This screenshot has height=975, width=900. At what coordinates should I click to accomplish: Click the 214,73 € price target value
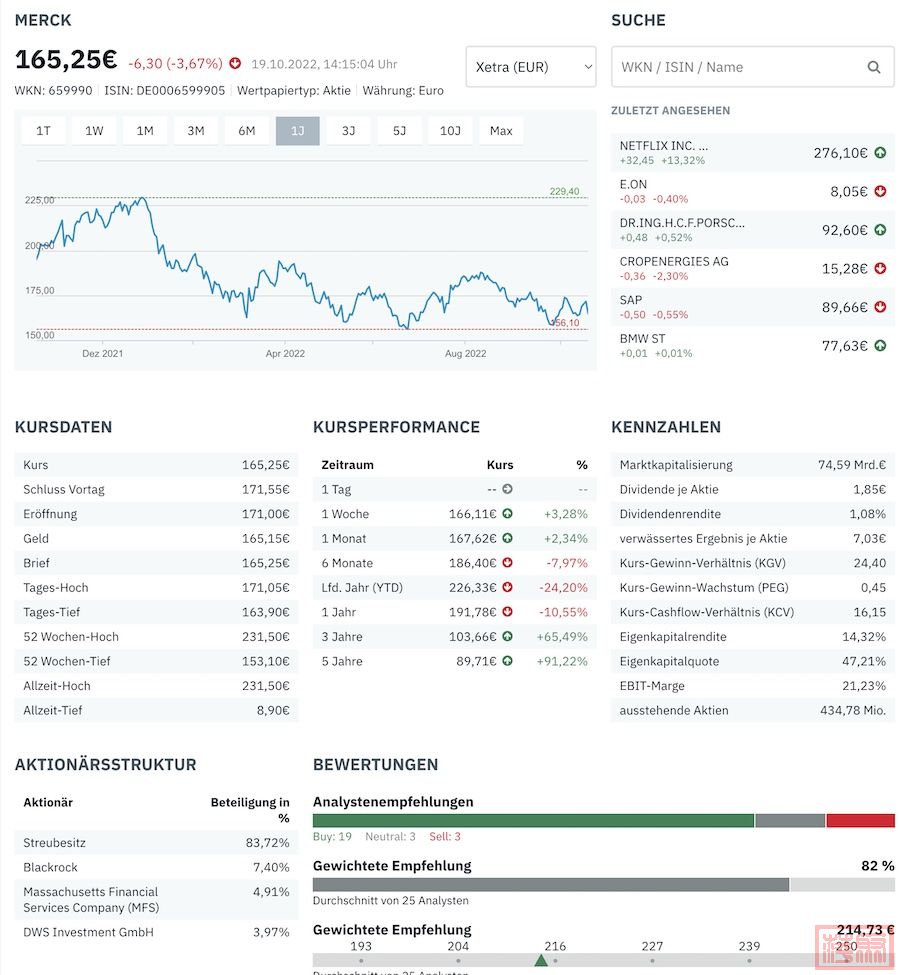coord(865,930)
